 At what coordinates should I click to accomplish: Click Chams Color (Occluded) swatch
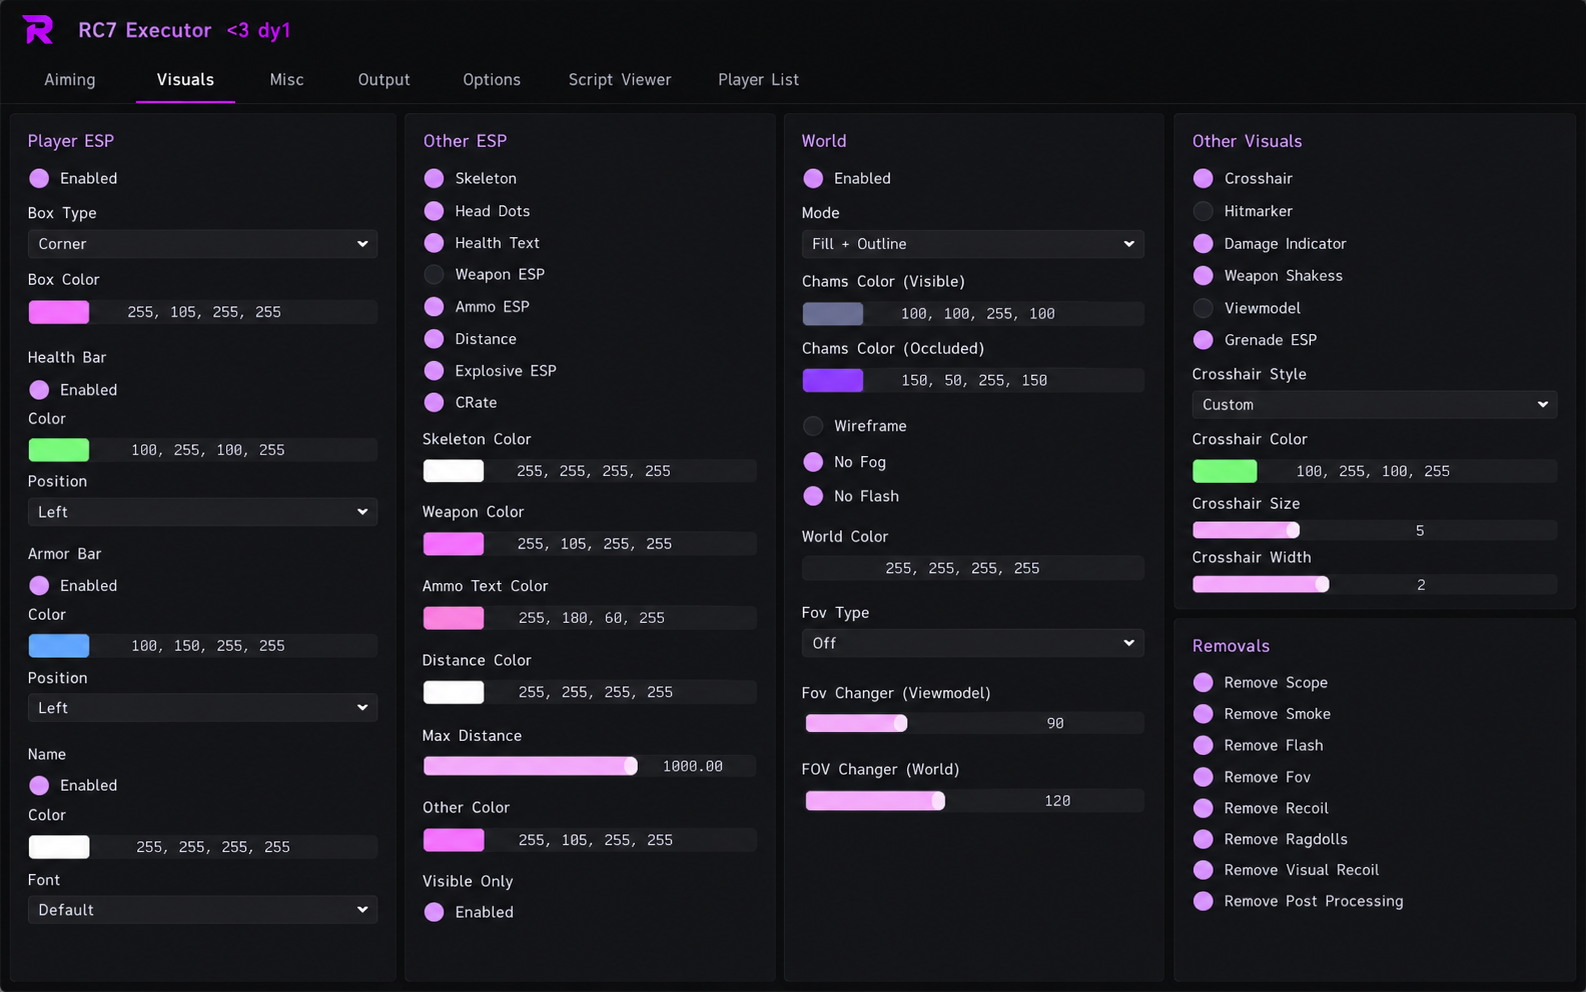tap(833, 380)
